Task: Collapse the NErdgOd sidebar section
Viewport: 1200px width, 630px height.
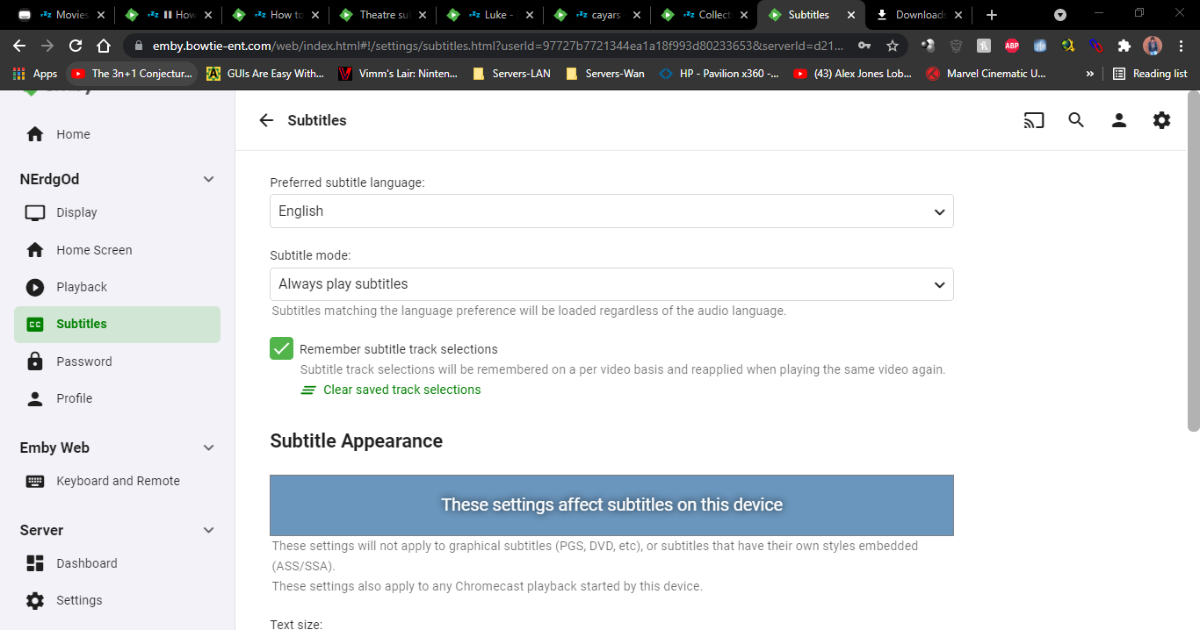Action: pyautogui.click(x=208, y=179)
